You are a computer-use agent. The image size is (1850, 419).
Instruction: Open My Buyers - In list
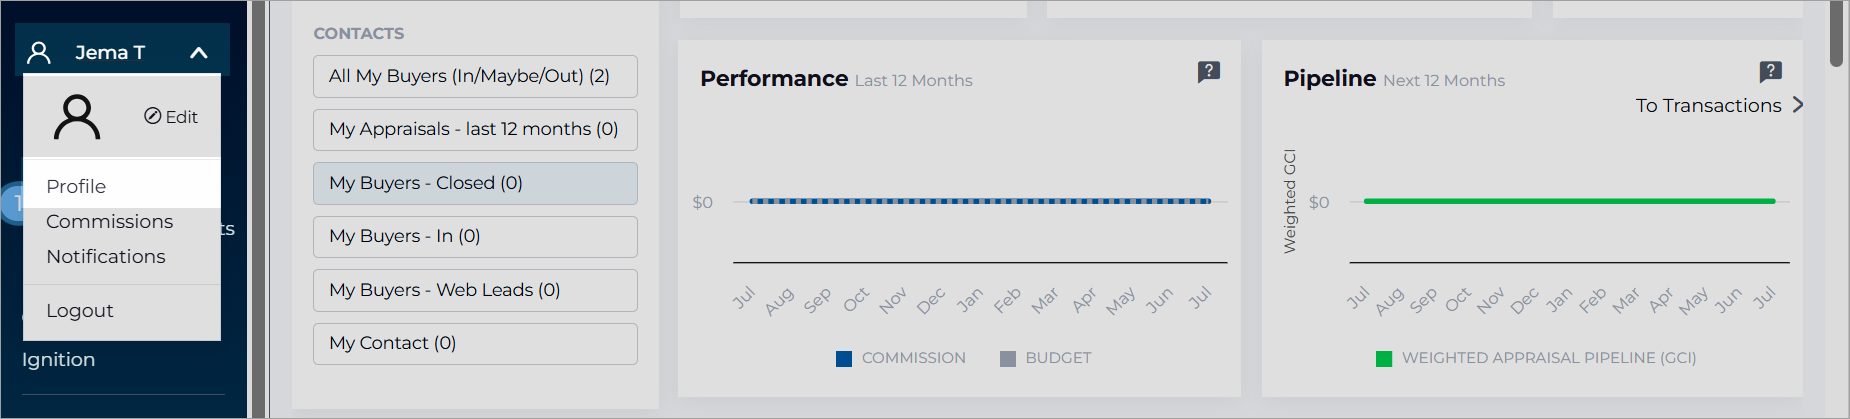pyautogui.click(x=475, y=236)
